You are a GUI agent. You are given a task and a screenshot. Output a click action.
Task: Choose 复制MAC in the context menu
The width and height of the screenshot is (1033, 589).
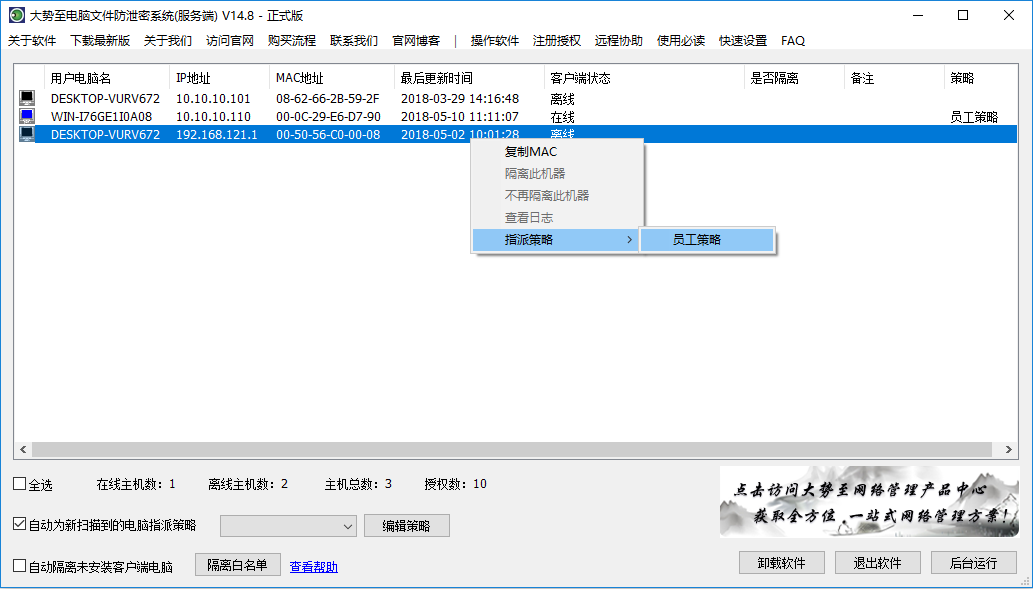coord(531,152)
